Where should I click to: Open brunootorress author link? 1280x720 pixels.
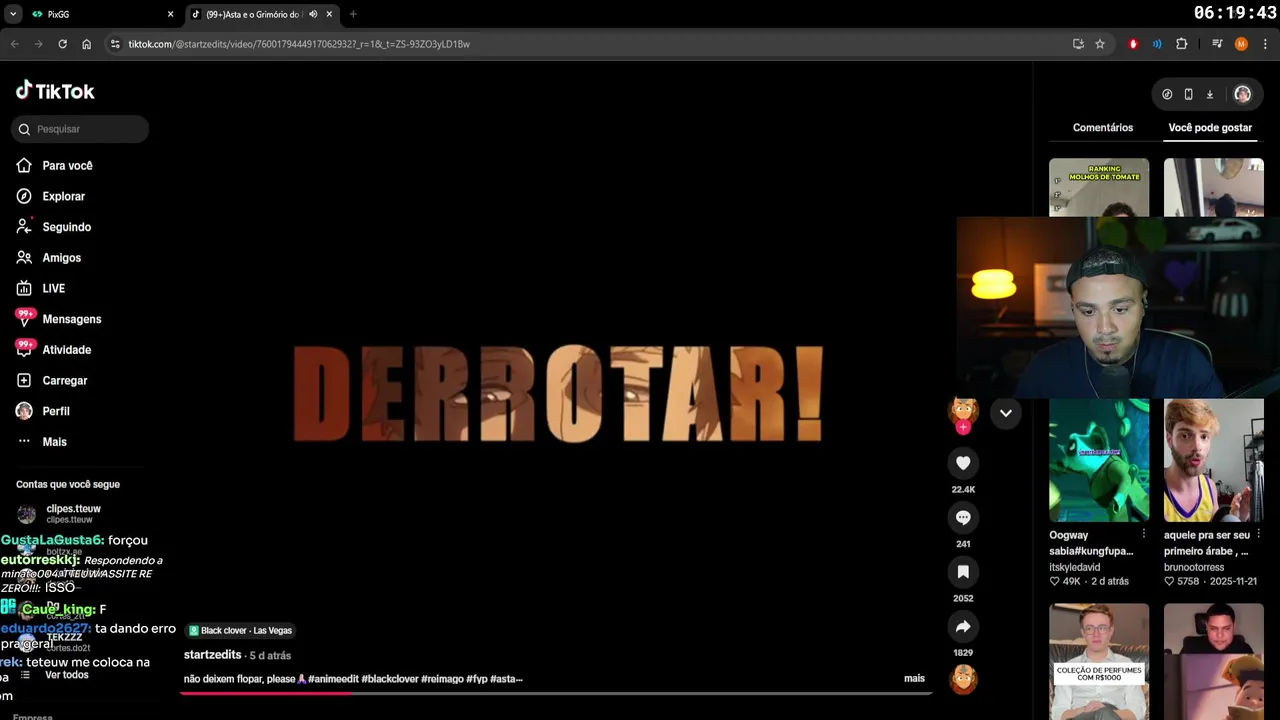pos(1194,567)
